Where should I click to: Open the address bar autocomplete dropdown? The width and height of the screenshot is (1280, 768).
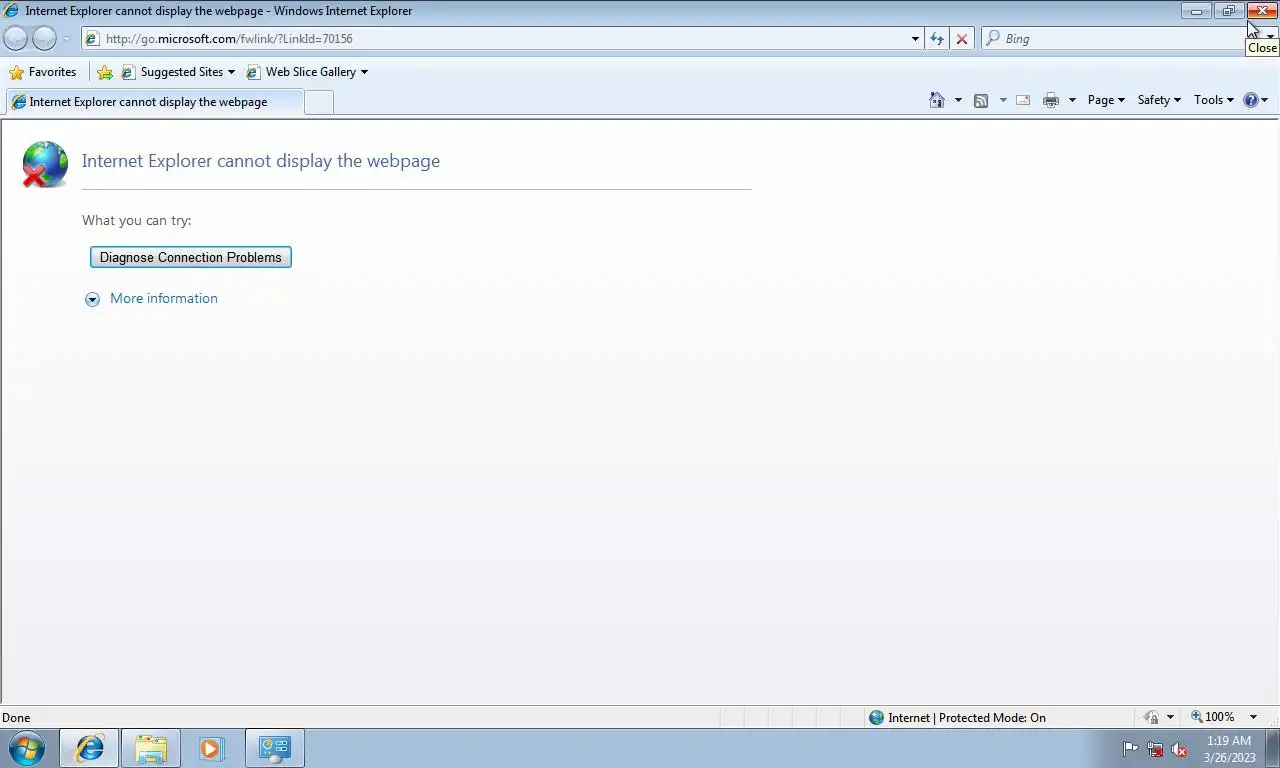pos(915,39)
